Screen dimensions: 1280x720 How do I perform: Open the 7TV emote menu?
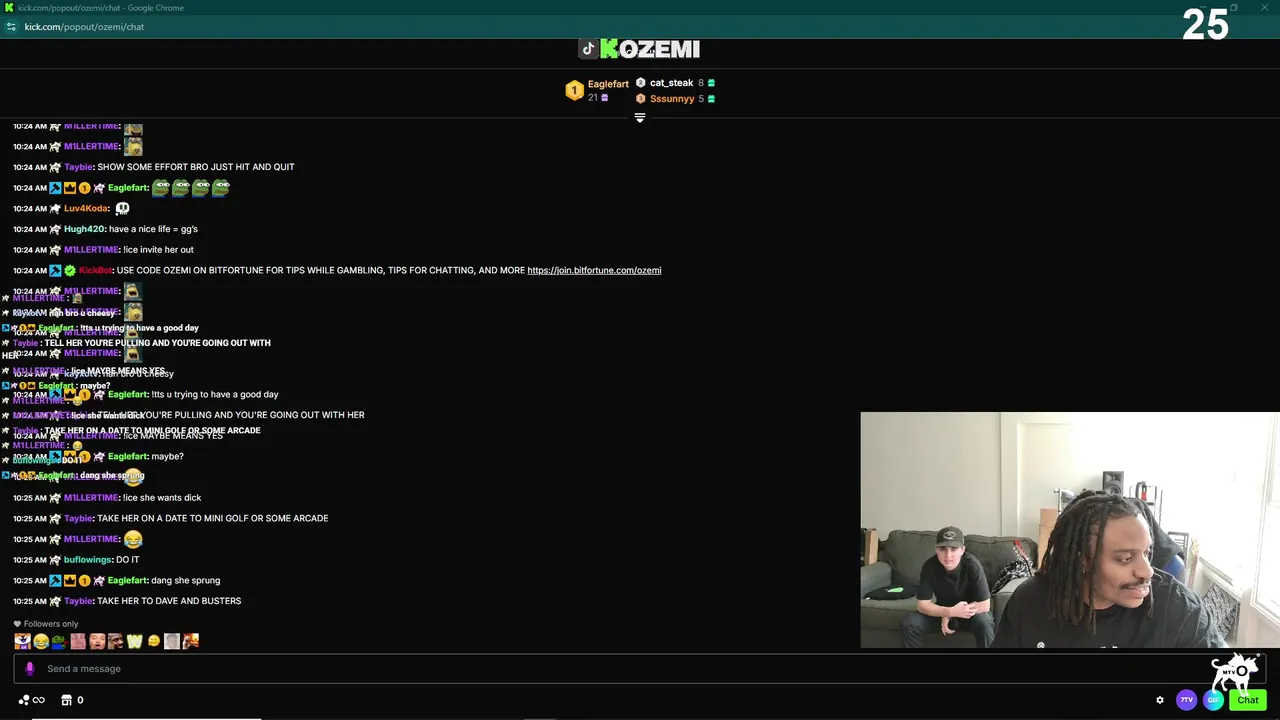(1186, 700)
